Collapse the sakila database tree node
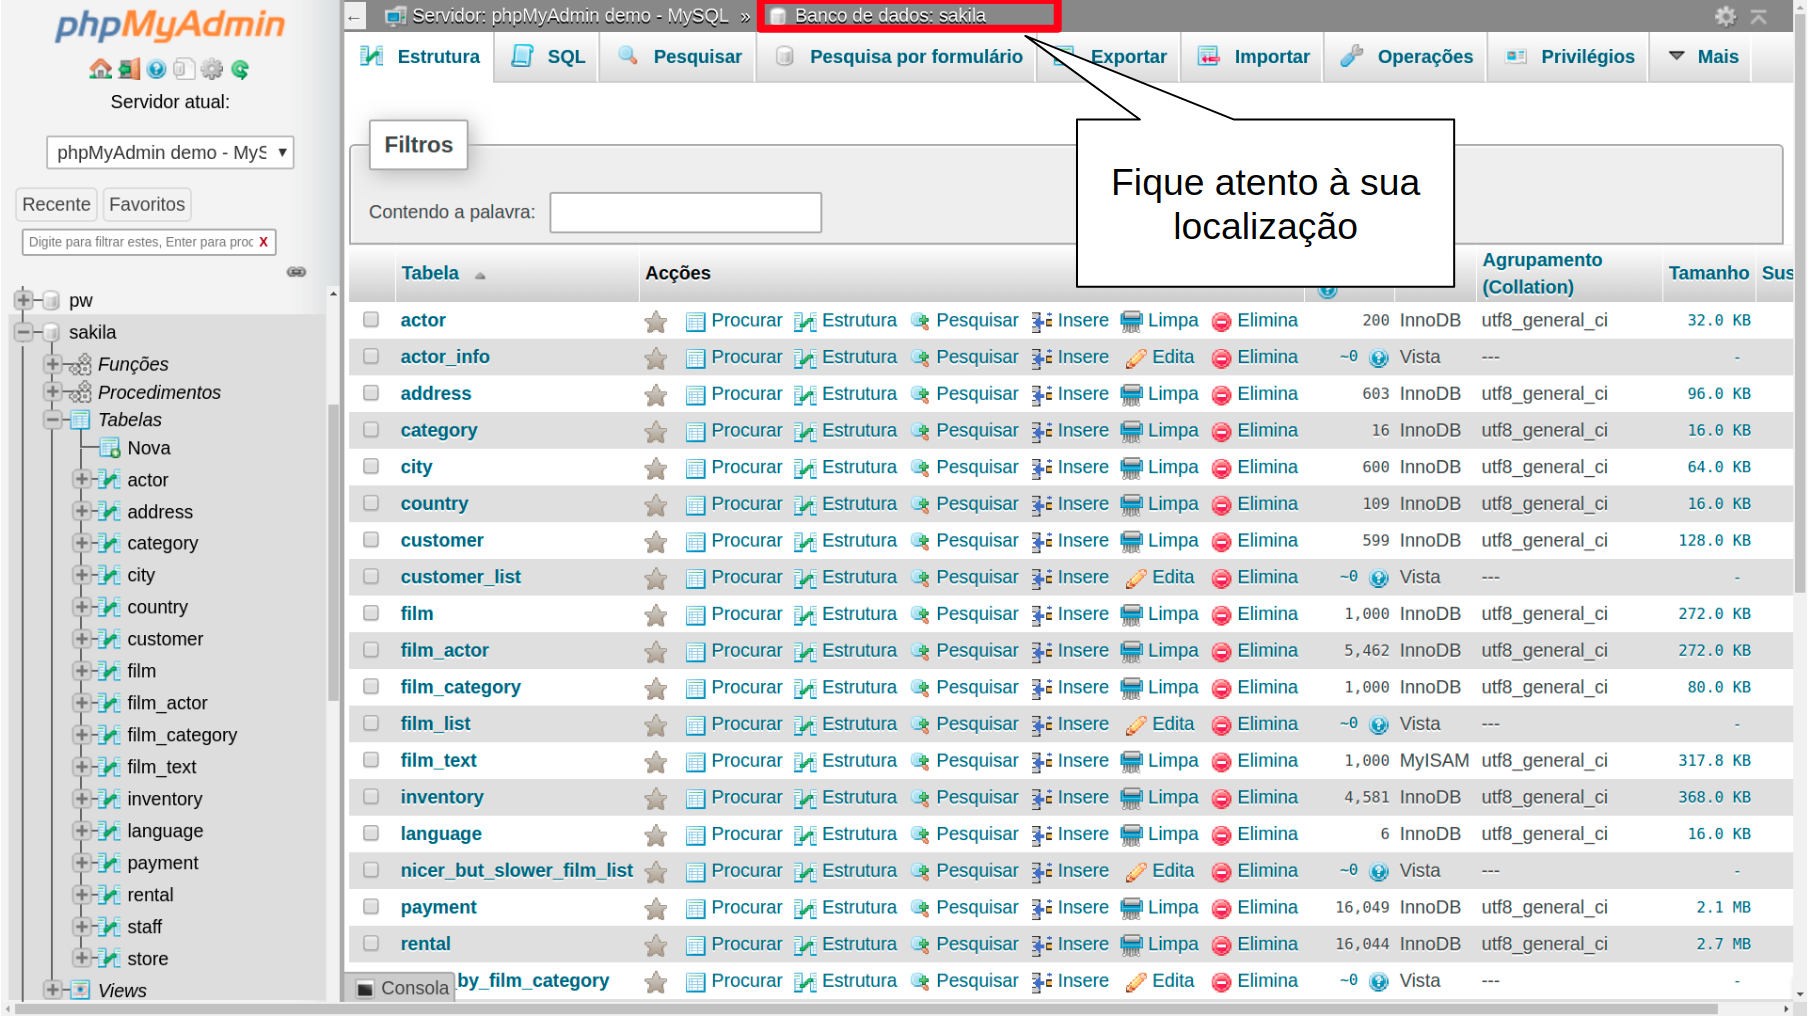The width and height of the screenshot is (1812, 1020). 24,332
